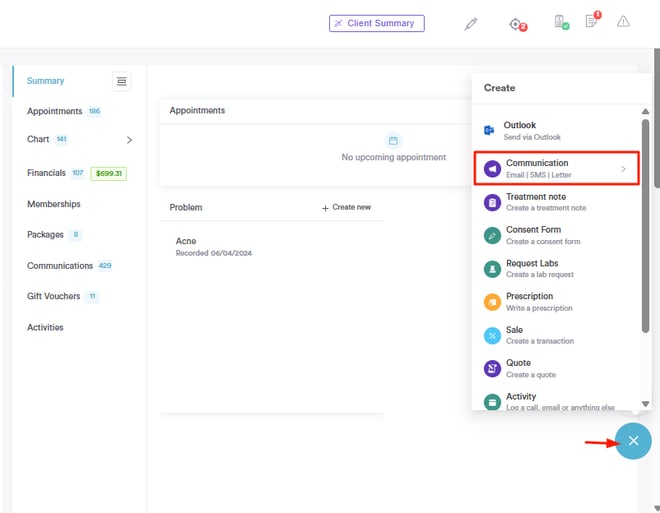
Task: Close the Create menu with blue X button
Action: 633,441
